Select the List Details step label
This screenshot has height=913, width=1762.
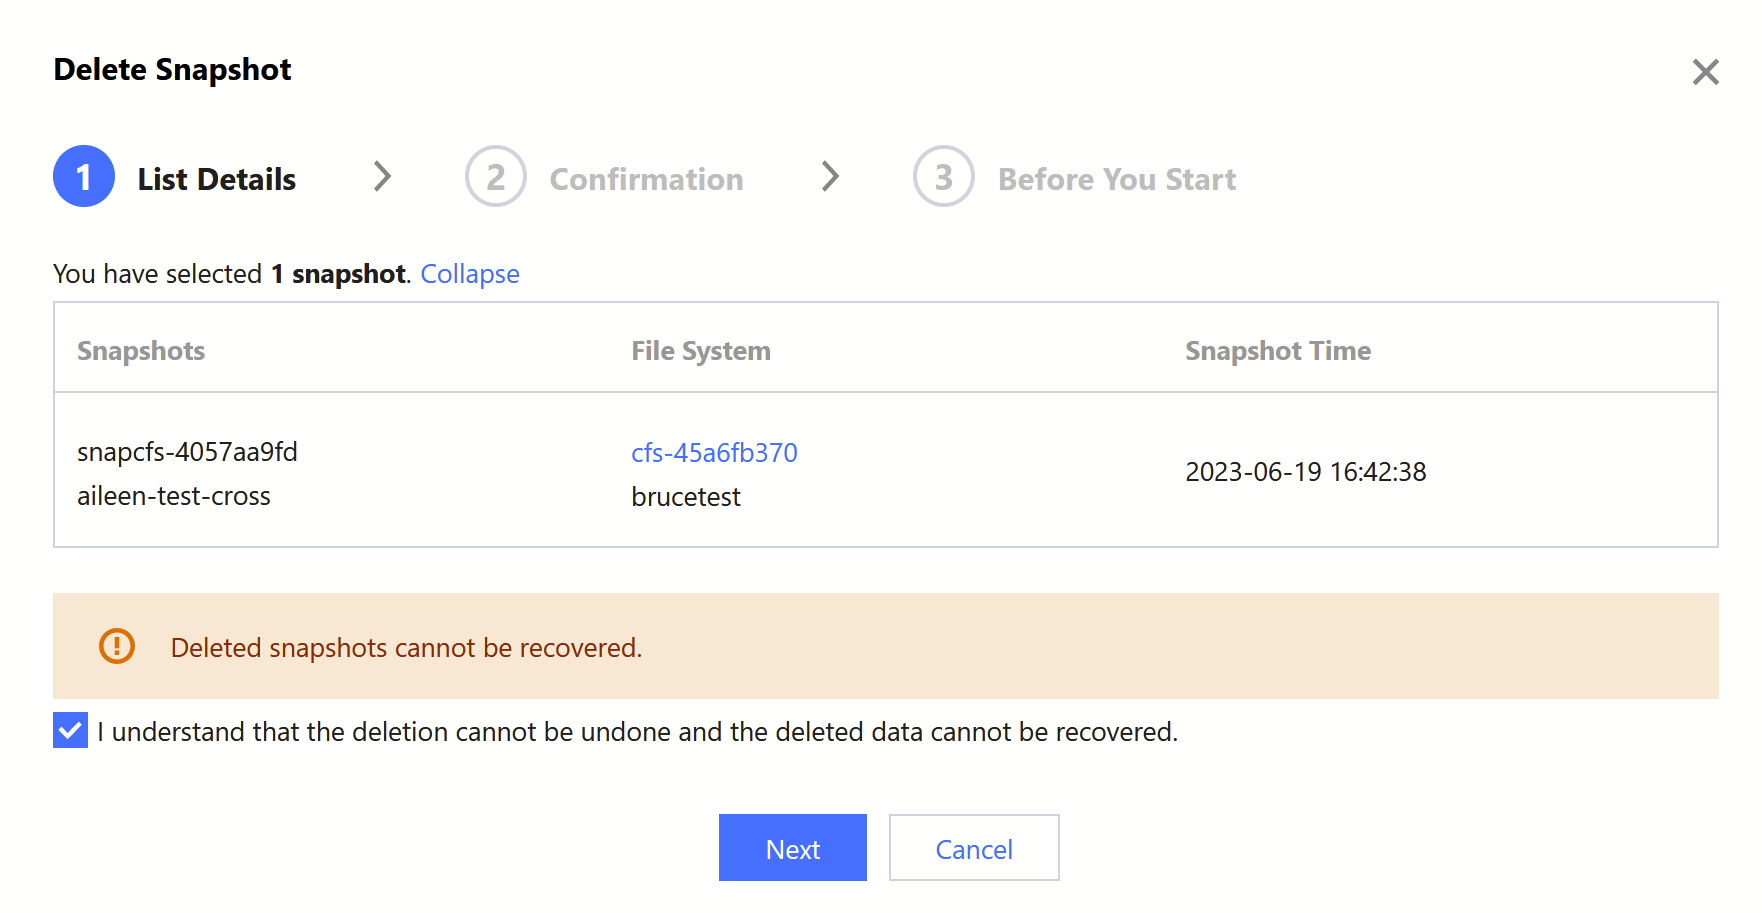coord(216,179)
